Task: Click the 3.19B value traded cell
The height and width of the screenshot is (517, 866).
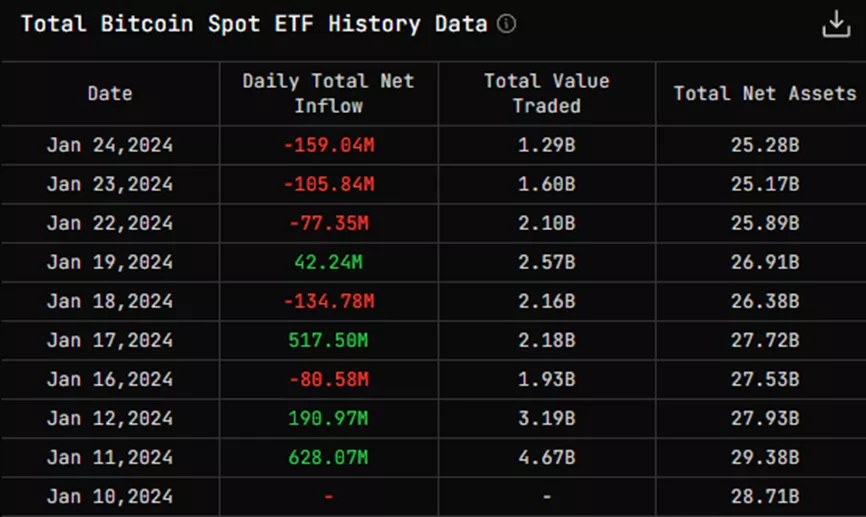Action: pos(546,418)
